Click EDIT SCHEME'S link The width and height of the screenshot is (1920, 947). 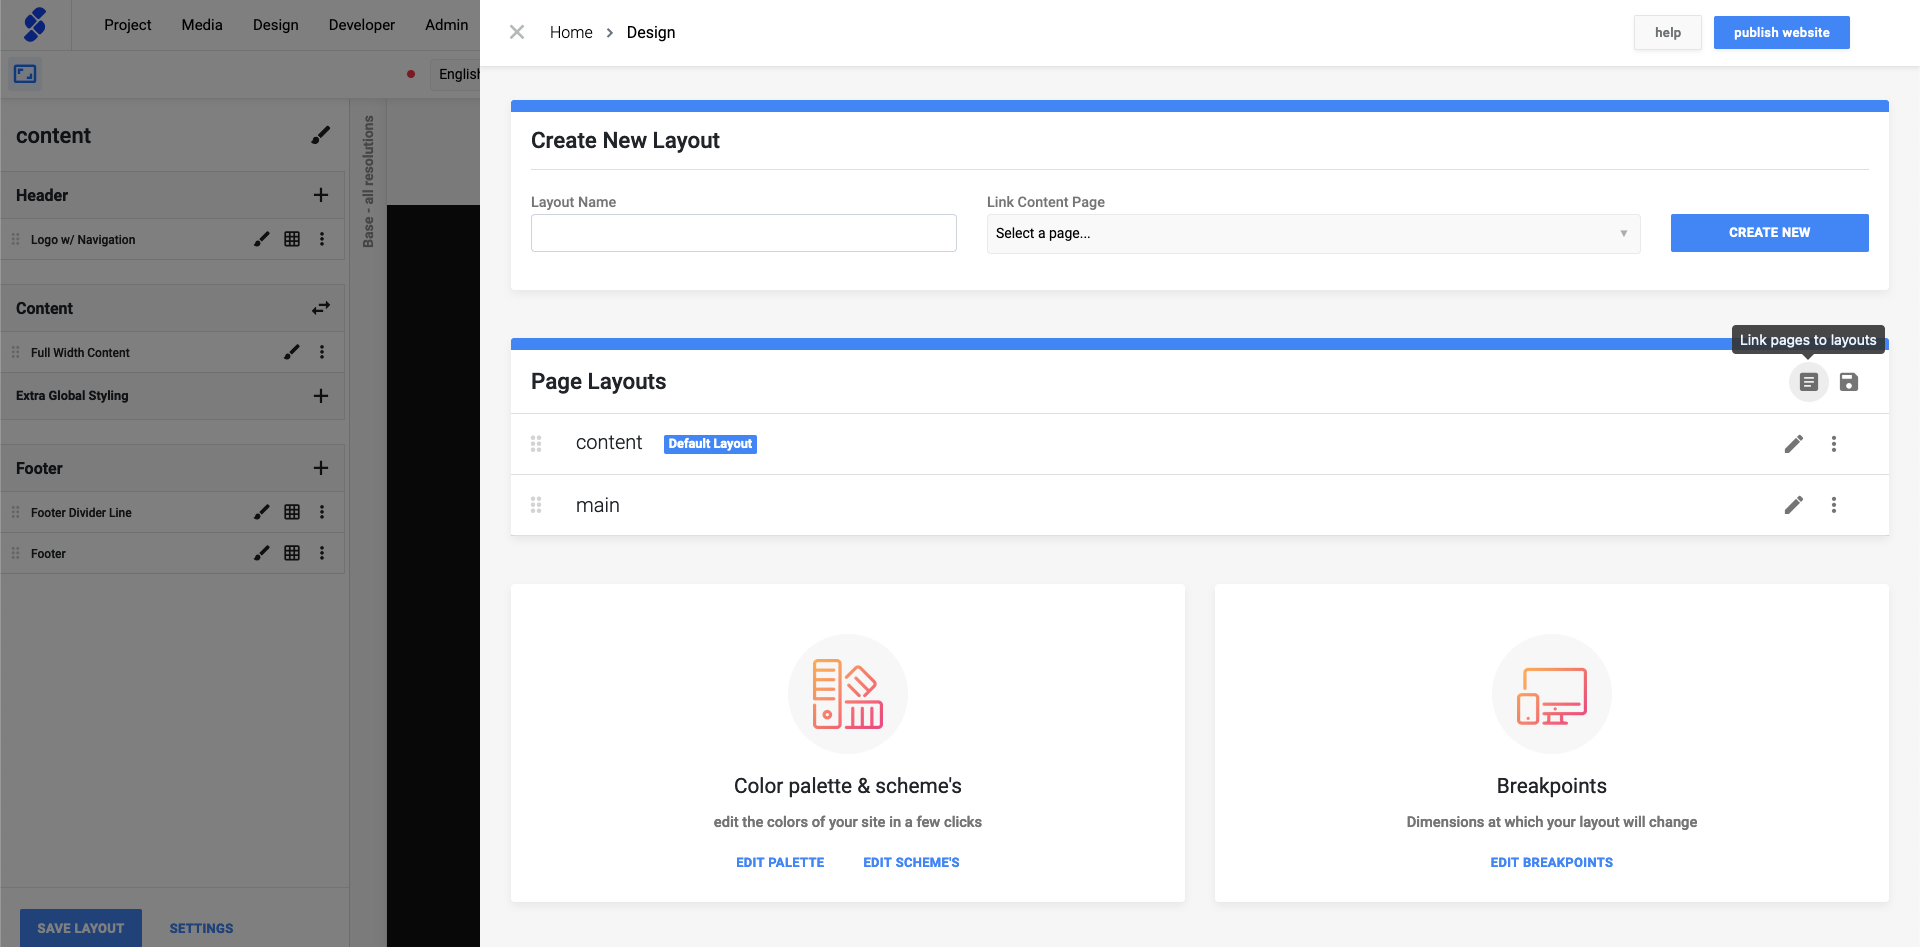point(911,862)
